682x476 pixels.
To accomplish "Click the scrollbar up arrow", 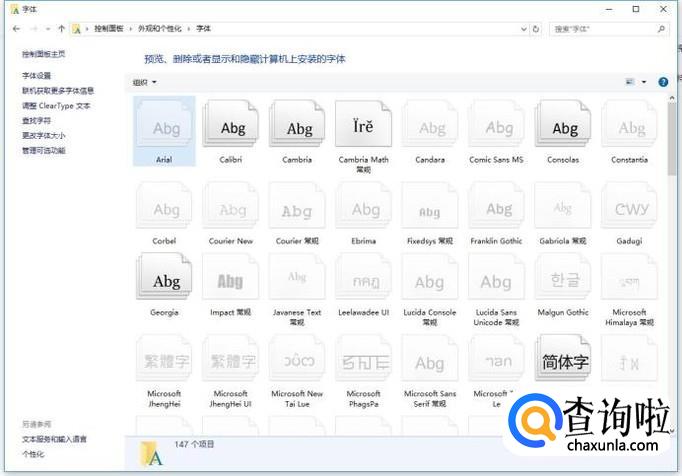I will coord(672,98).
